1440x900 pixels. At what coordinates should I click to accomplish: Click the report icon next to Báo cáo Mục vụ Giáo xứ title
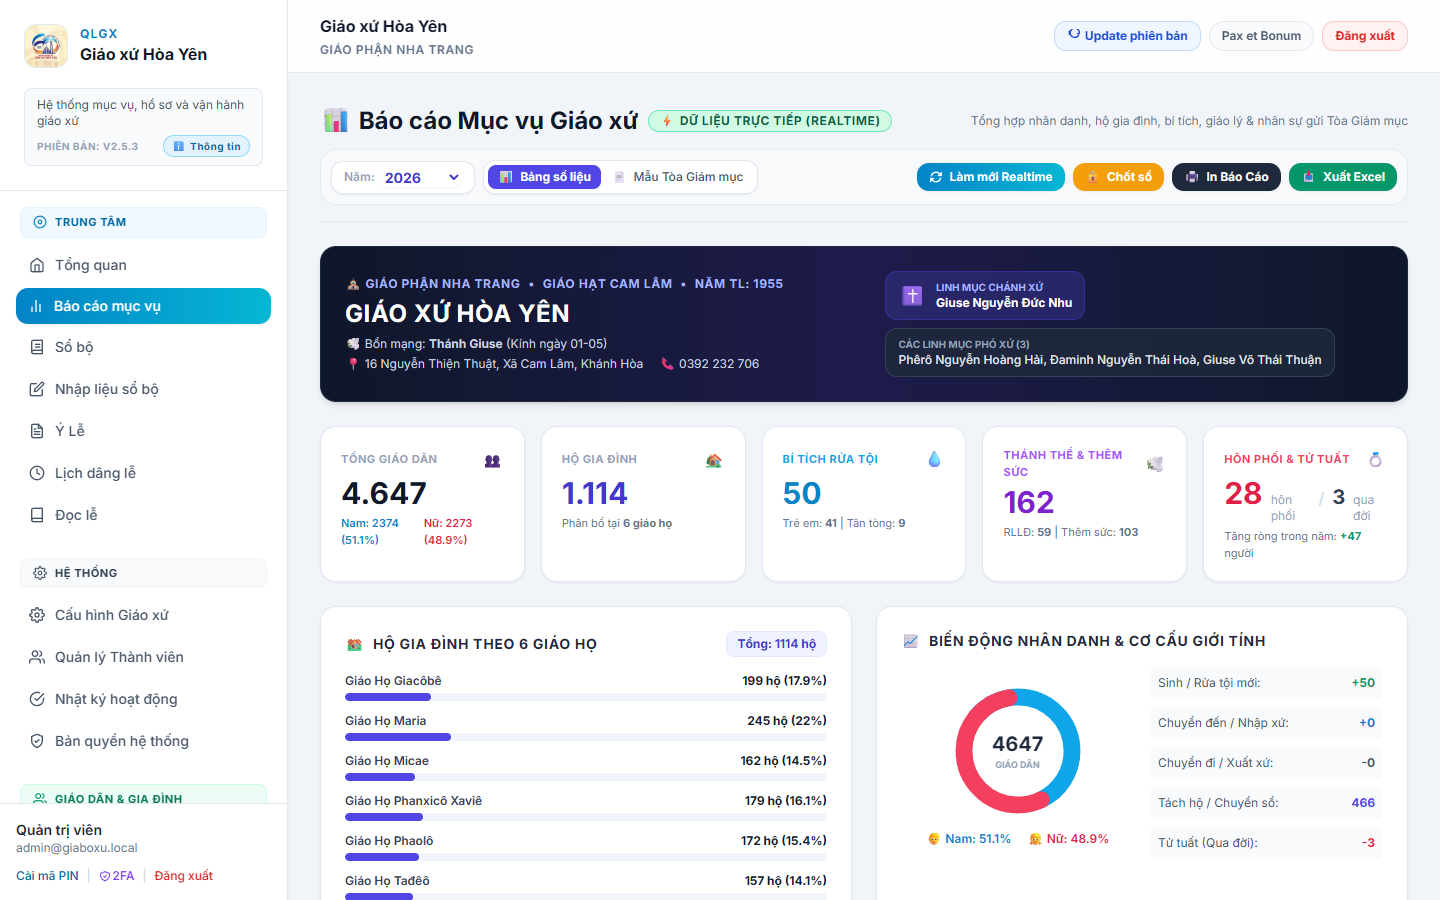[x=335, y=121]
